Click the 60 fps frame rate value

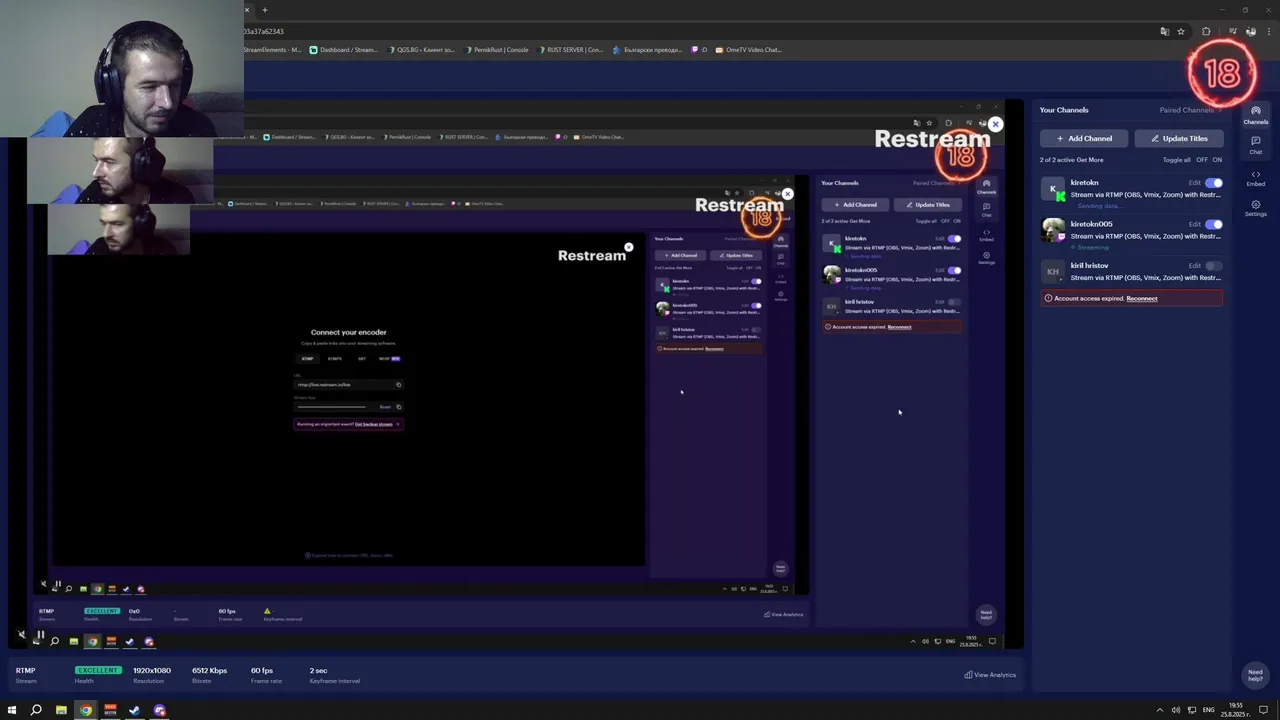pos(262,670)
